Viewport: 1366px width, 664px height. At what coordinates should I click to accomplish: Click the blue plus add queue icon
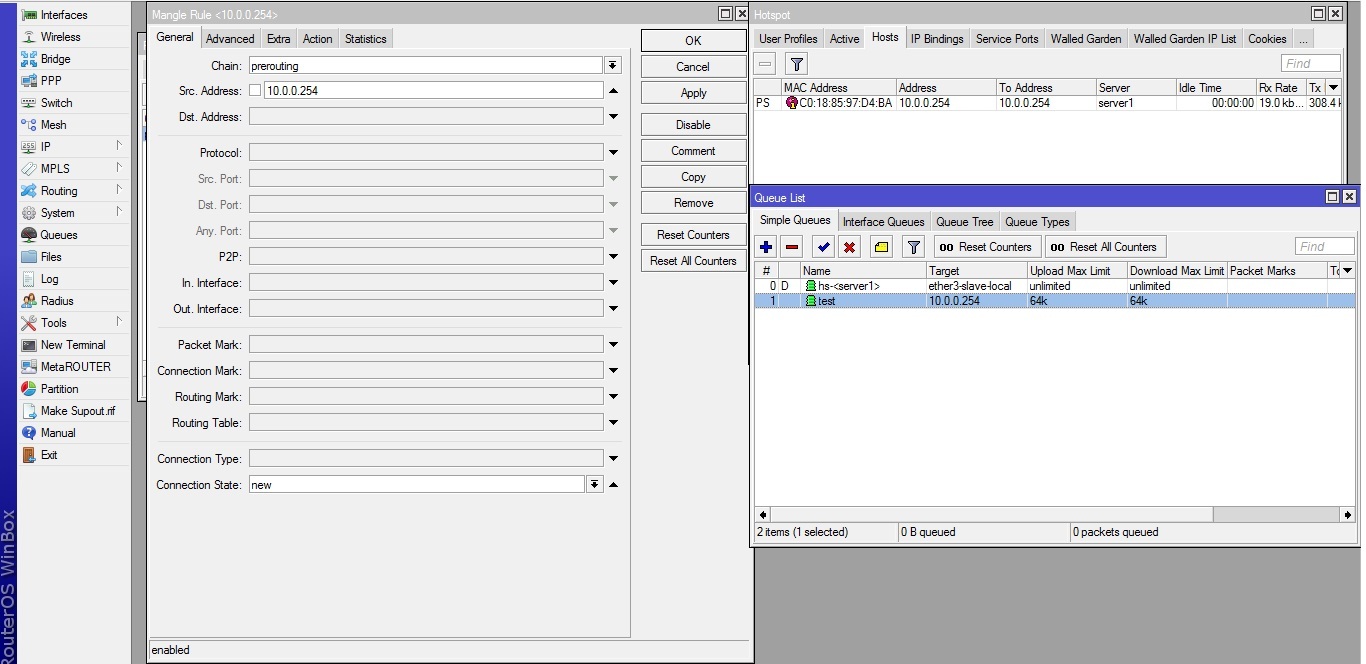766,247
